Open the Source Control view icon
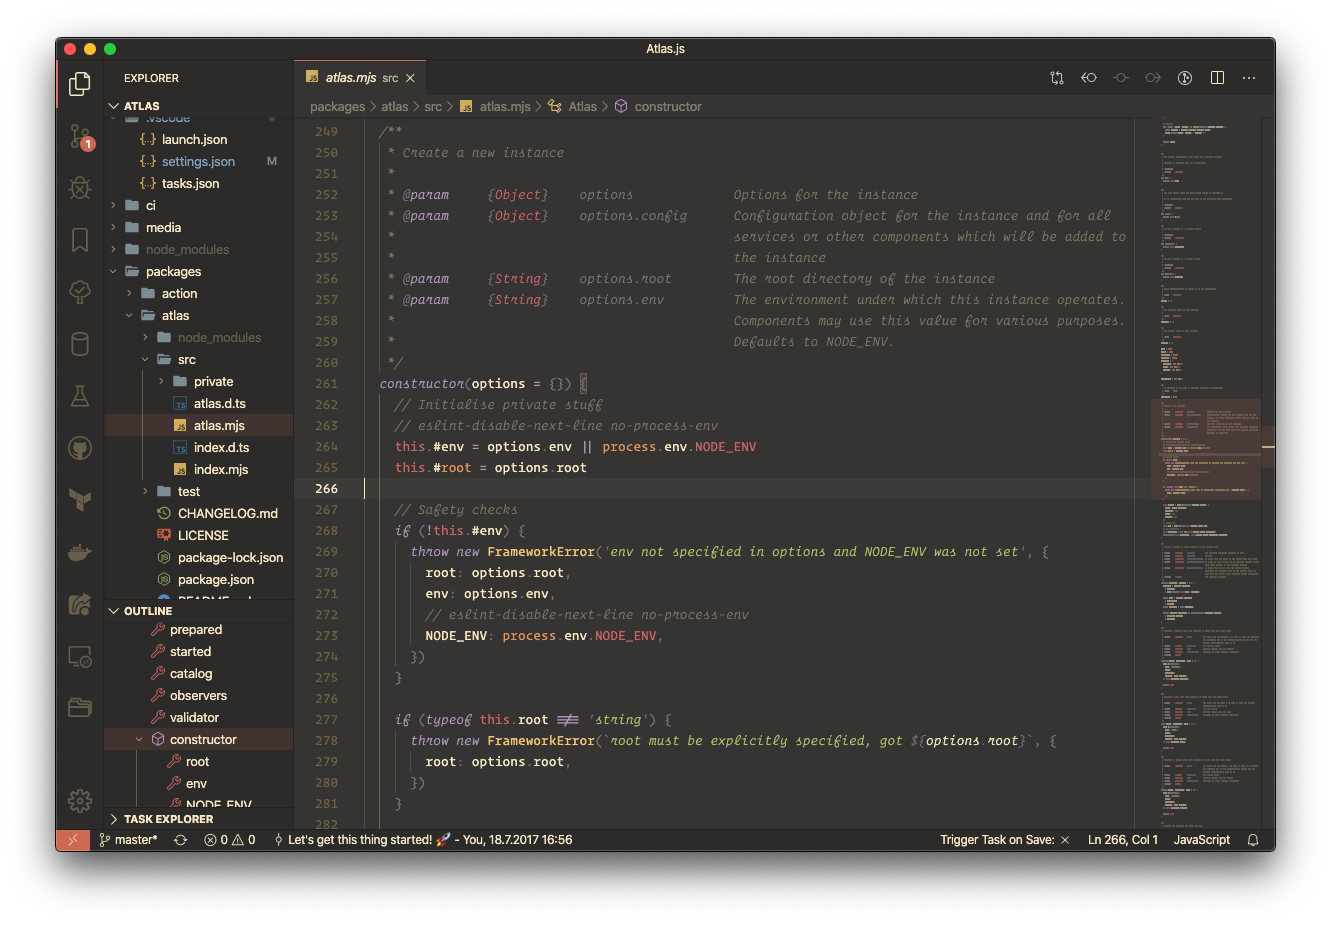Viewport: 1331px width, 925px height. tap(80, 136)
